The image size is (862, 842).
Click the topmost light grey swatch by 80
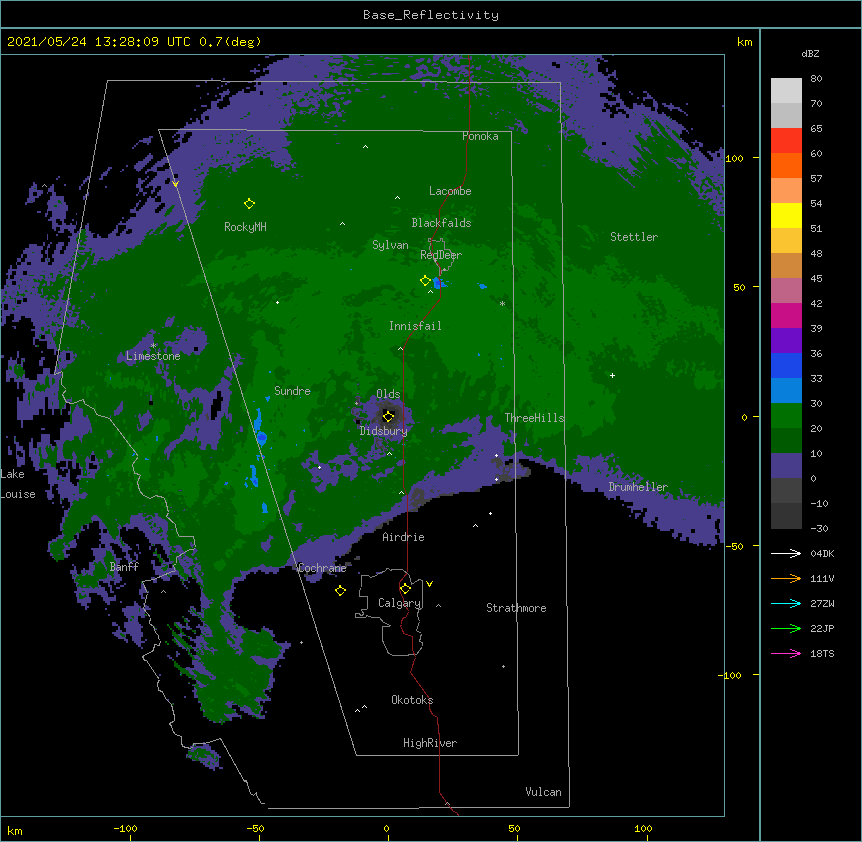pos(786,91)
